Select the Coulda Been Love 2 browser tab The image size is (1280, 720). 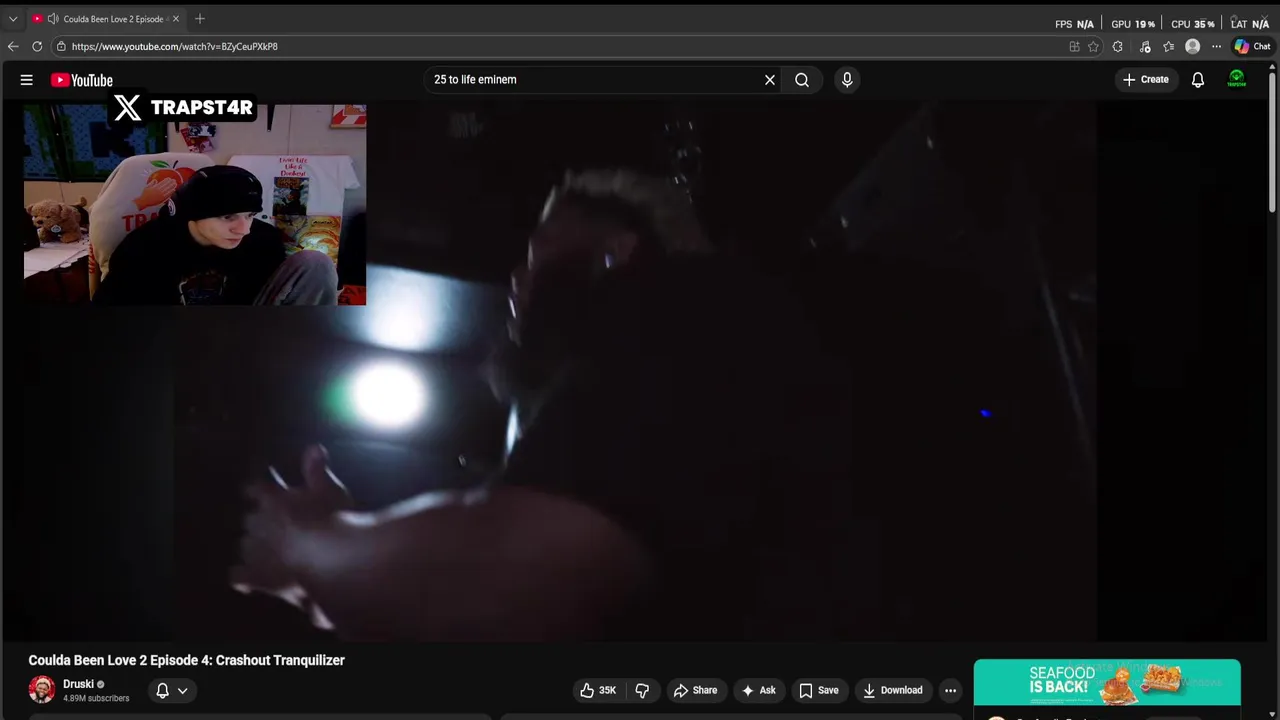tap(105, 19)
